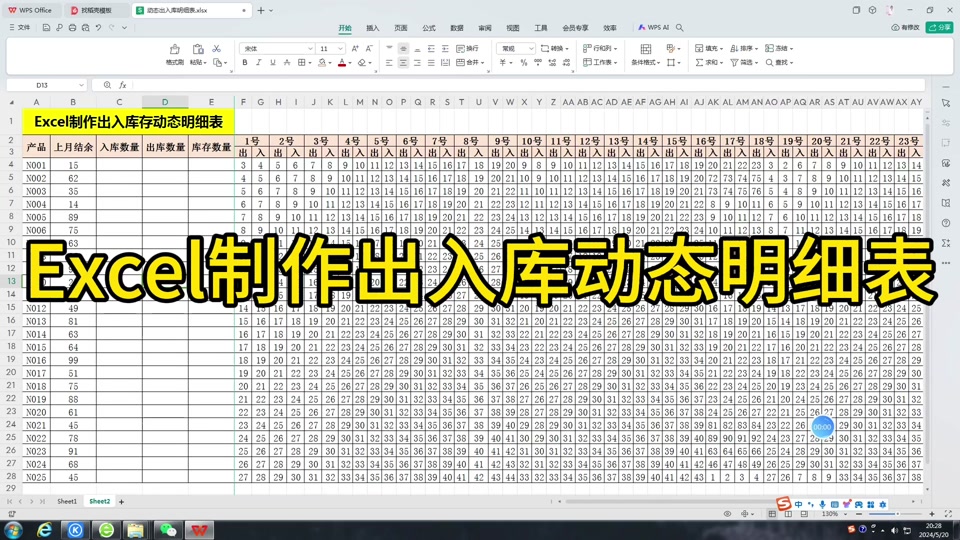The height and width of the screenshot is (540, 960).
Task: Open the Worksheet (工作表) dropdown
Action: [x=600, y=62]
